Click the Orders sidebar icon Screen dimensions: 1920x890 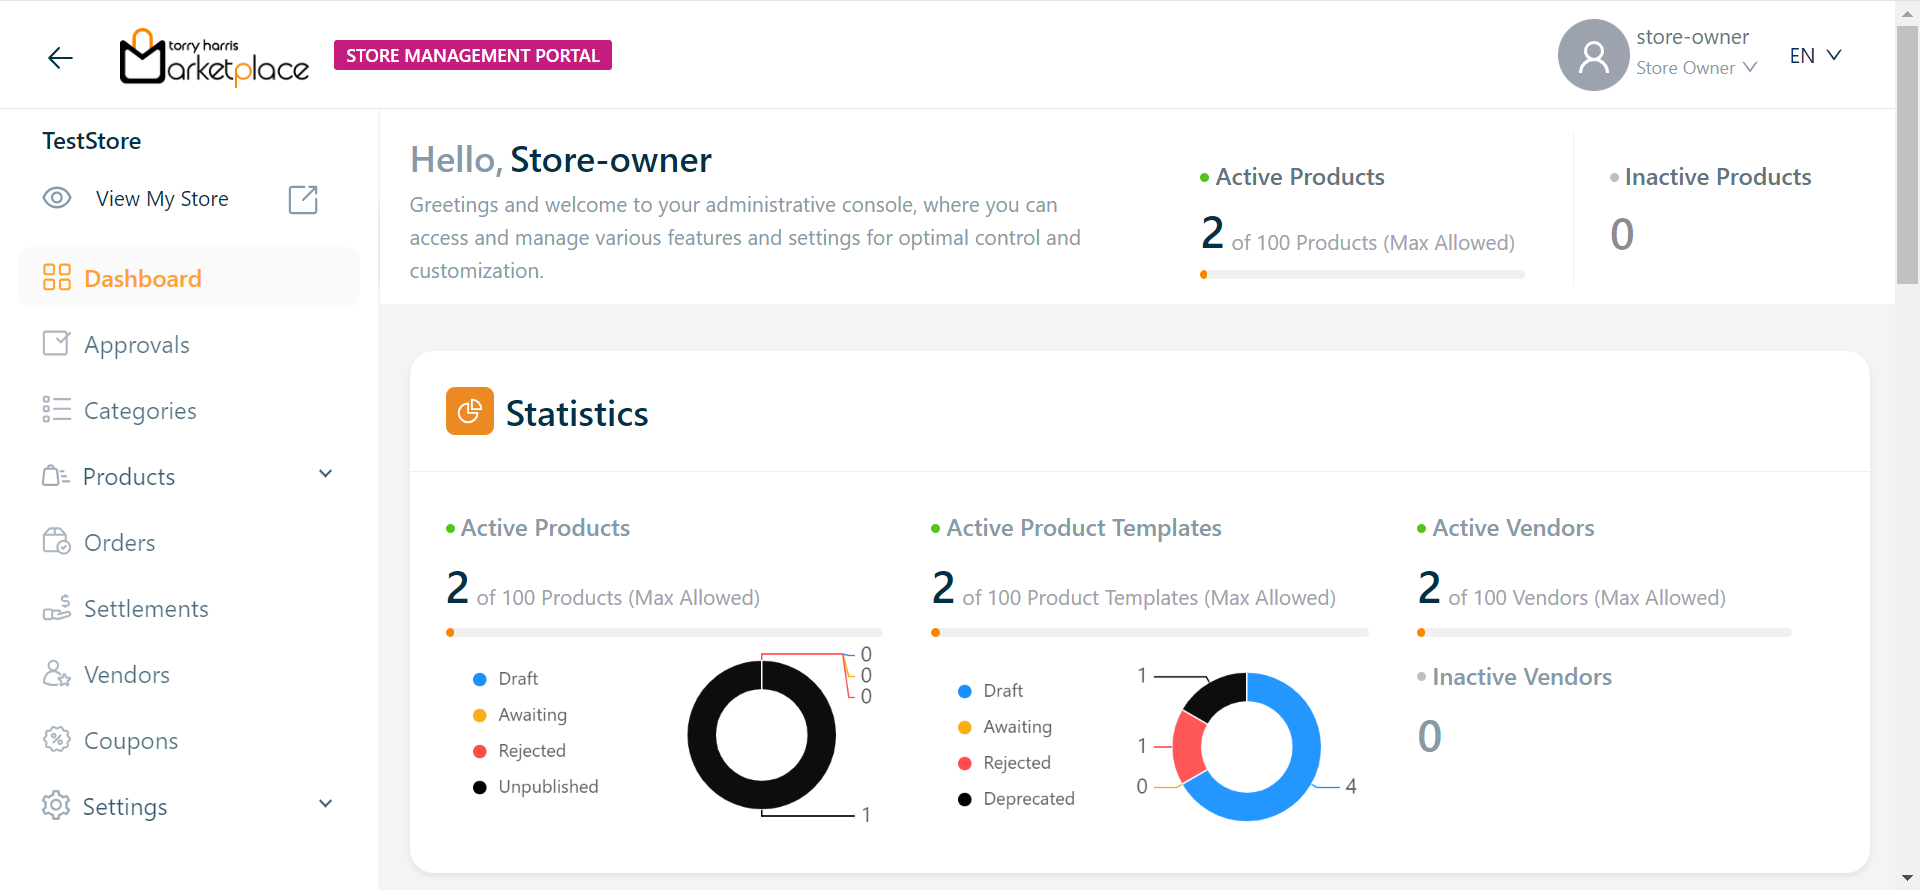click(x=56, y=542)
